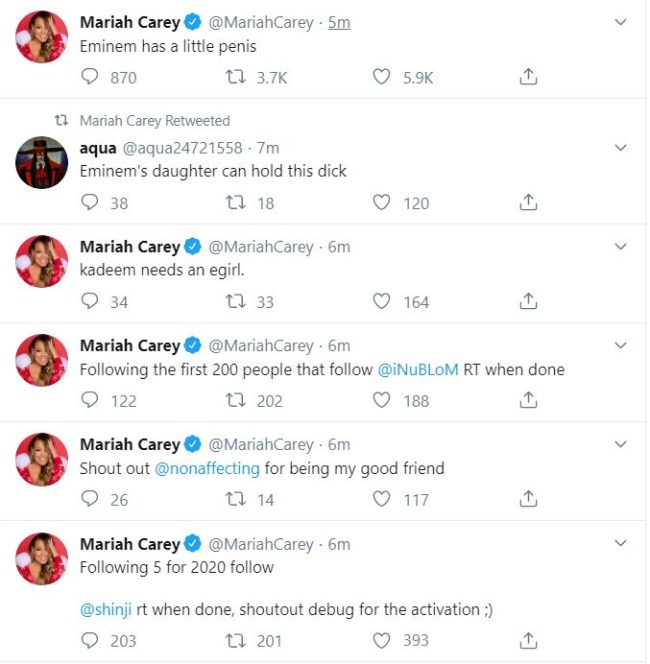Open the @shinji mention link

coord(105,610)
